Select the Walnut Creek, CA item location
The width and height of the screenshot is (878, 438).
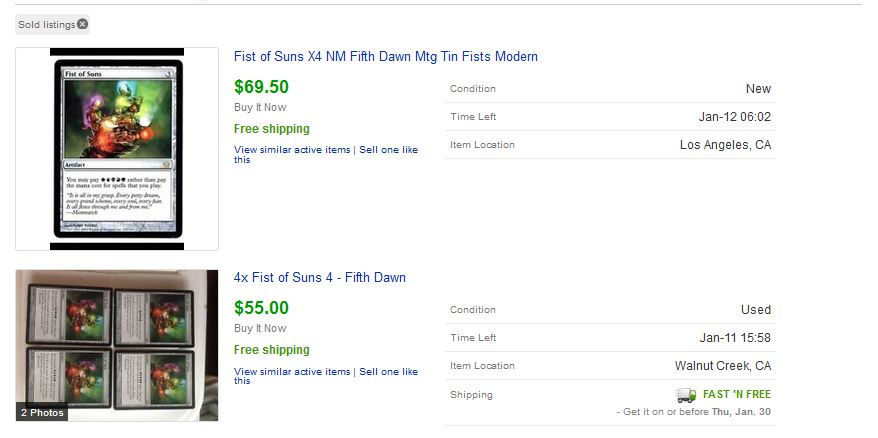[x=722, y=366]
